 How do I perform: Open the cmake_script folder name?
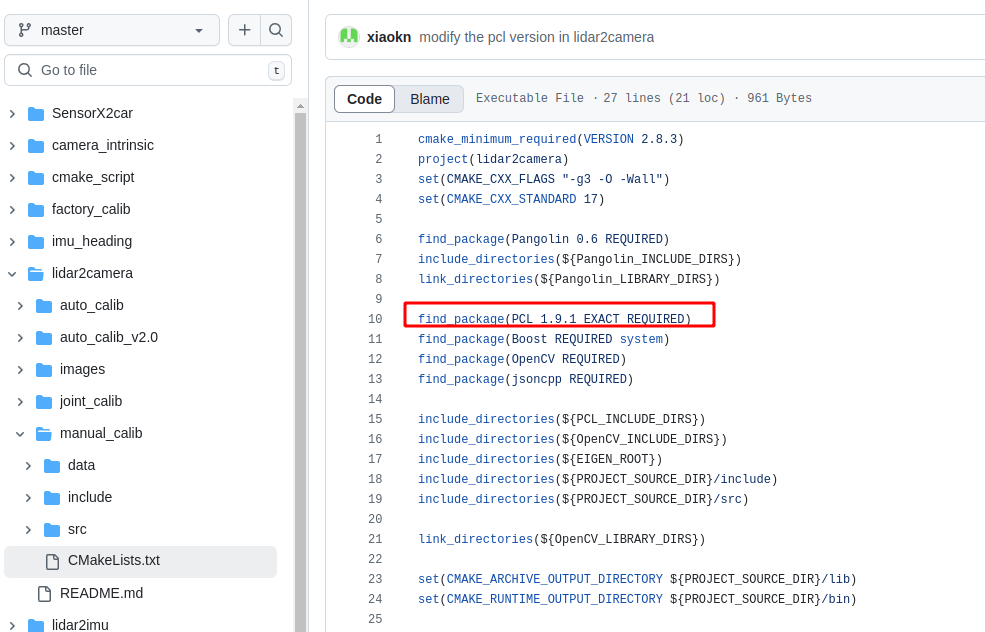click(x=93, y=177)
